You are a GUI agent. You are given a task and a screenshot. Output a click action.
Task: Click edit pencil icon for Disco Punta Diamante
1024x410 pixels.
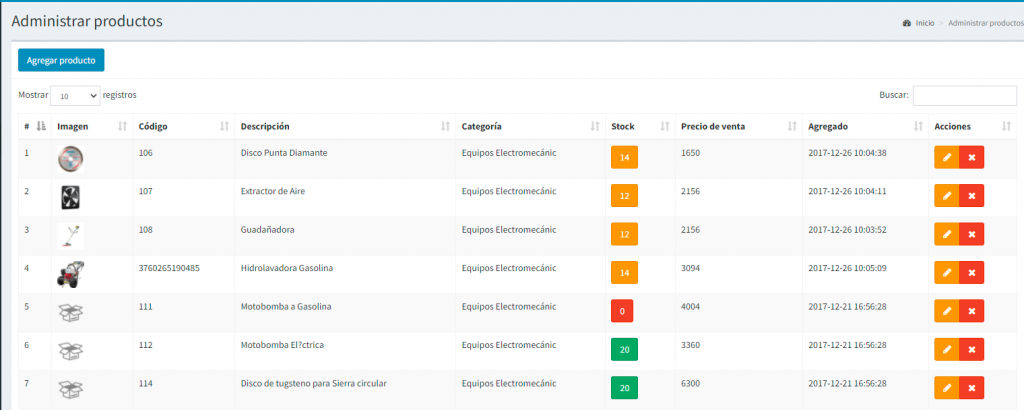coord(946,158)
